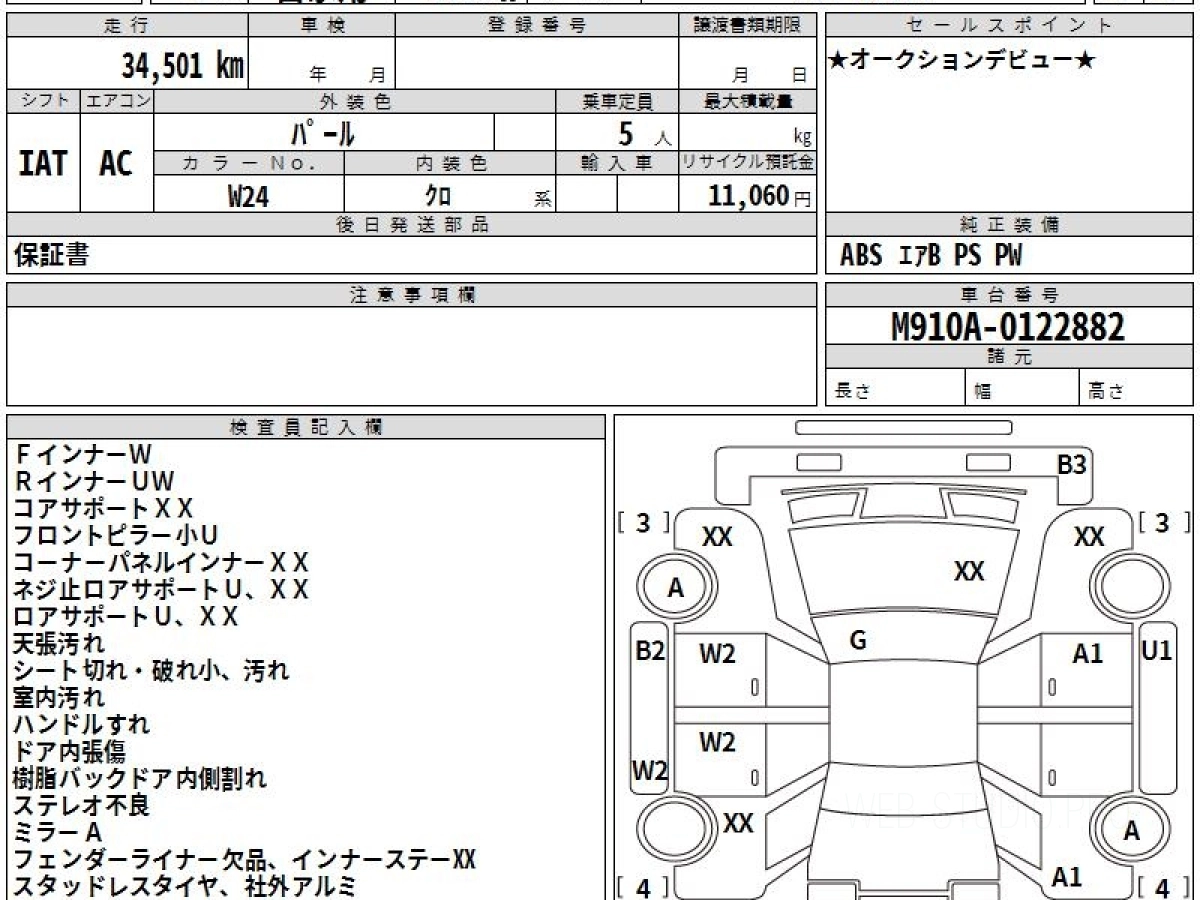The height and width of the screenshot is (900, 1200).
Task: Click the 譲渡書類期限 header
Action: point(748,26)
